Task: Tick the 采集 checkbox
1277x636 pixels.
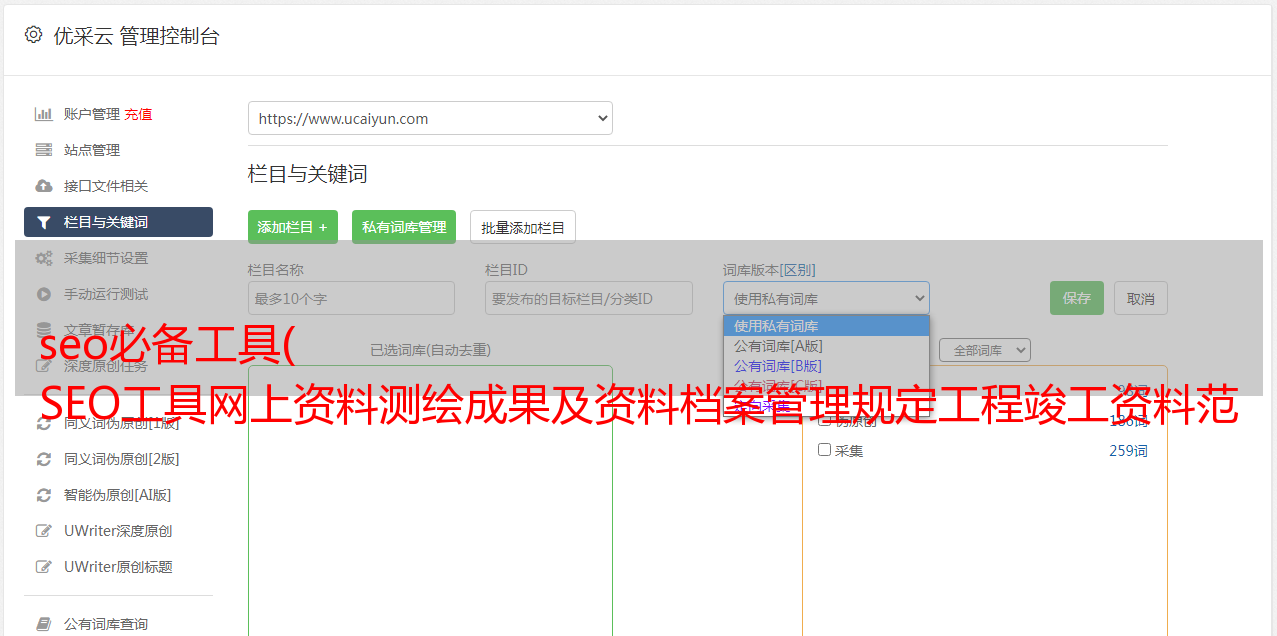Action: pos(825,450)
